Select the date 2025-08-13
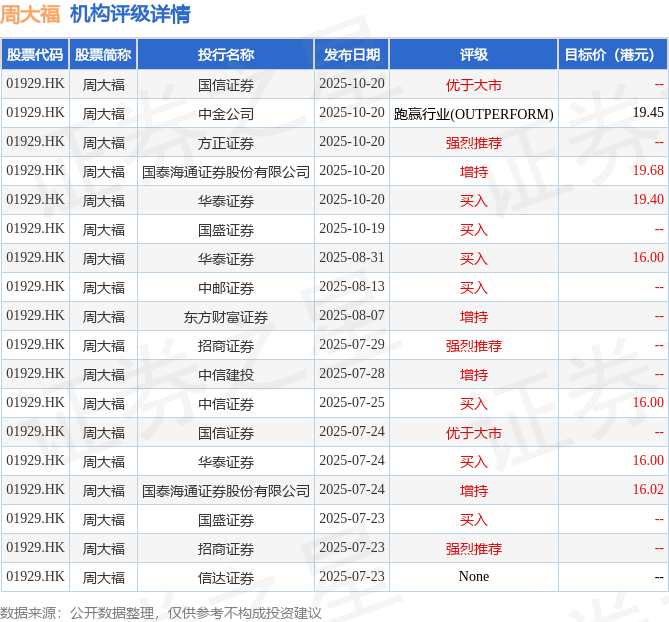Screen dimensions: 669x622 (x=352, y=286)
